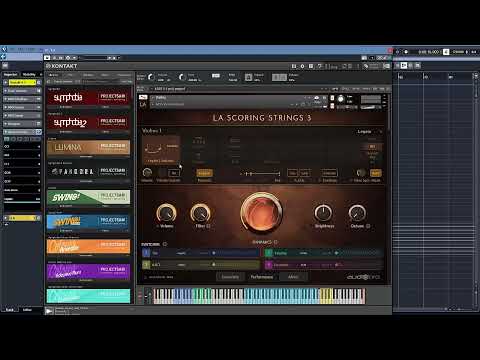
Task: Adjust the Detune knob
Action: tap(357, 213)
